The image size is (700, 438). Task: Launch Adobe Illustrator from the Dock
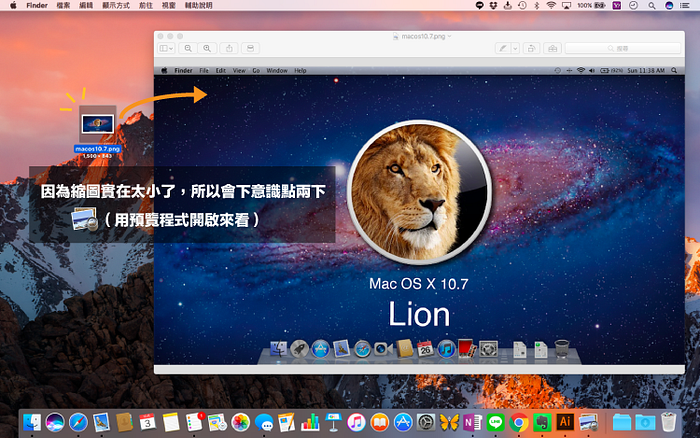[566, 422]
